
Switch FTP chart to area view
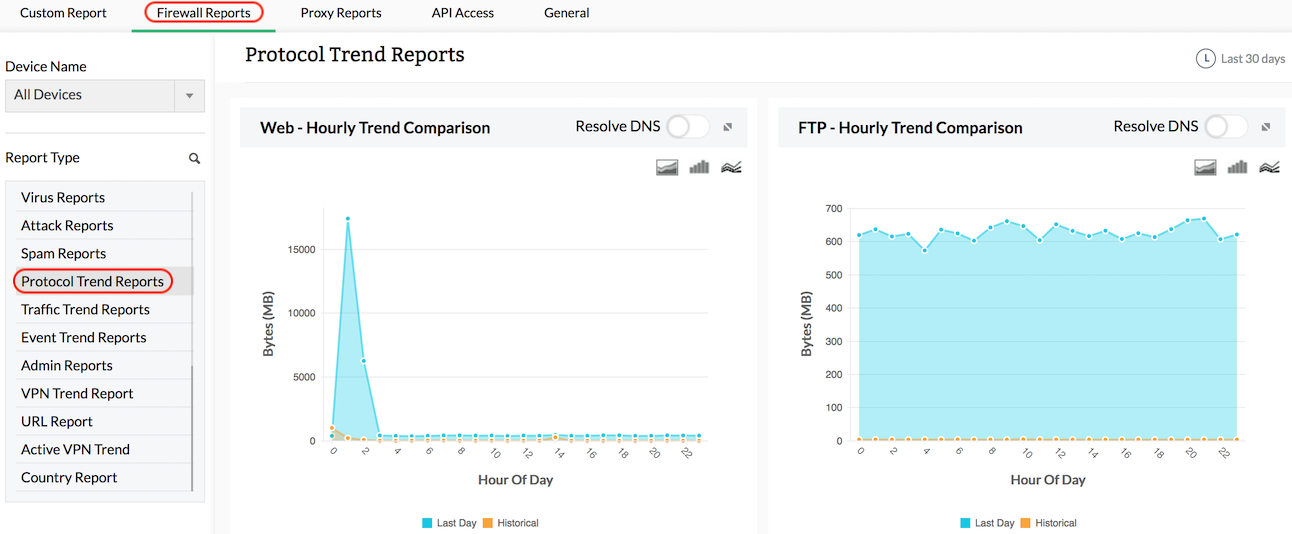[1205, 167]
